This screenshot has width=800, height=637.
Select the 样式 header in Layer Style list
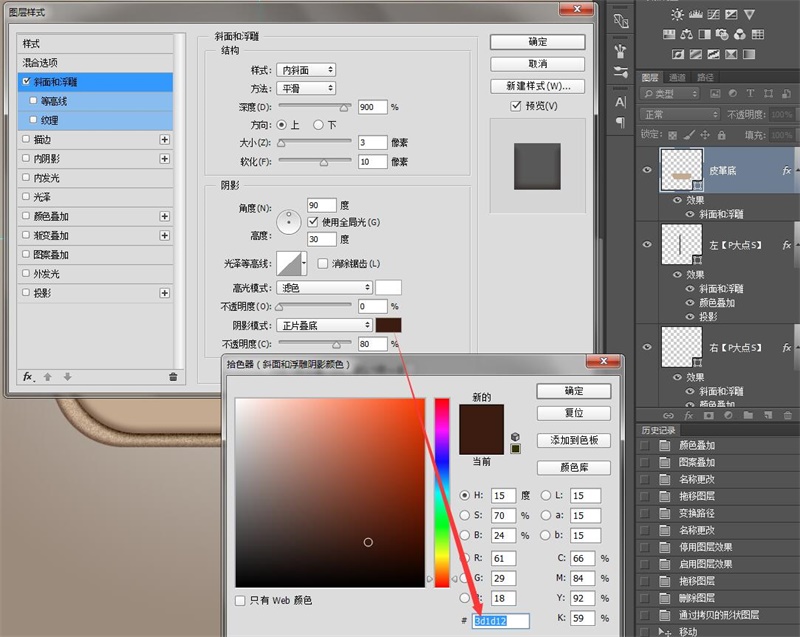point(95,43)
